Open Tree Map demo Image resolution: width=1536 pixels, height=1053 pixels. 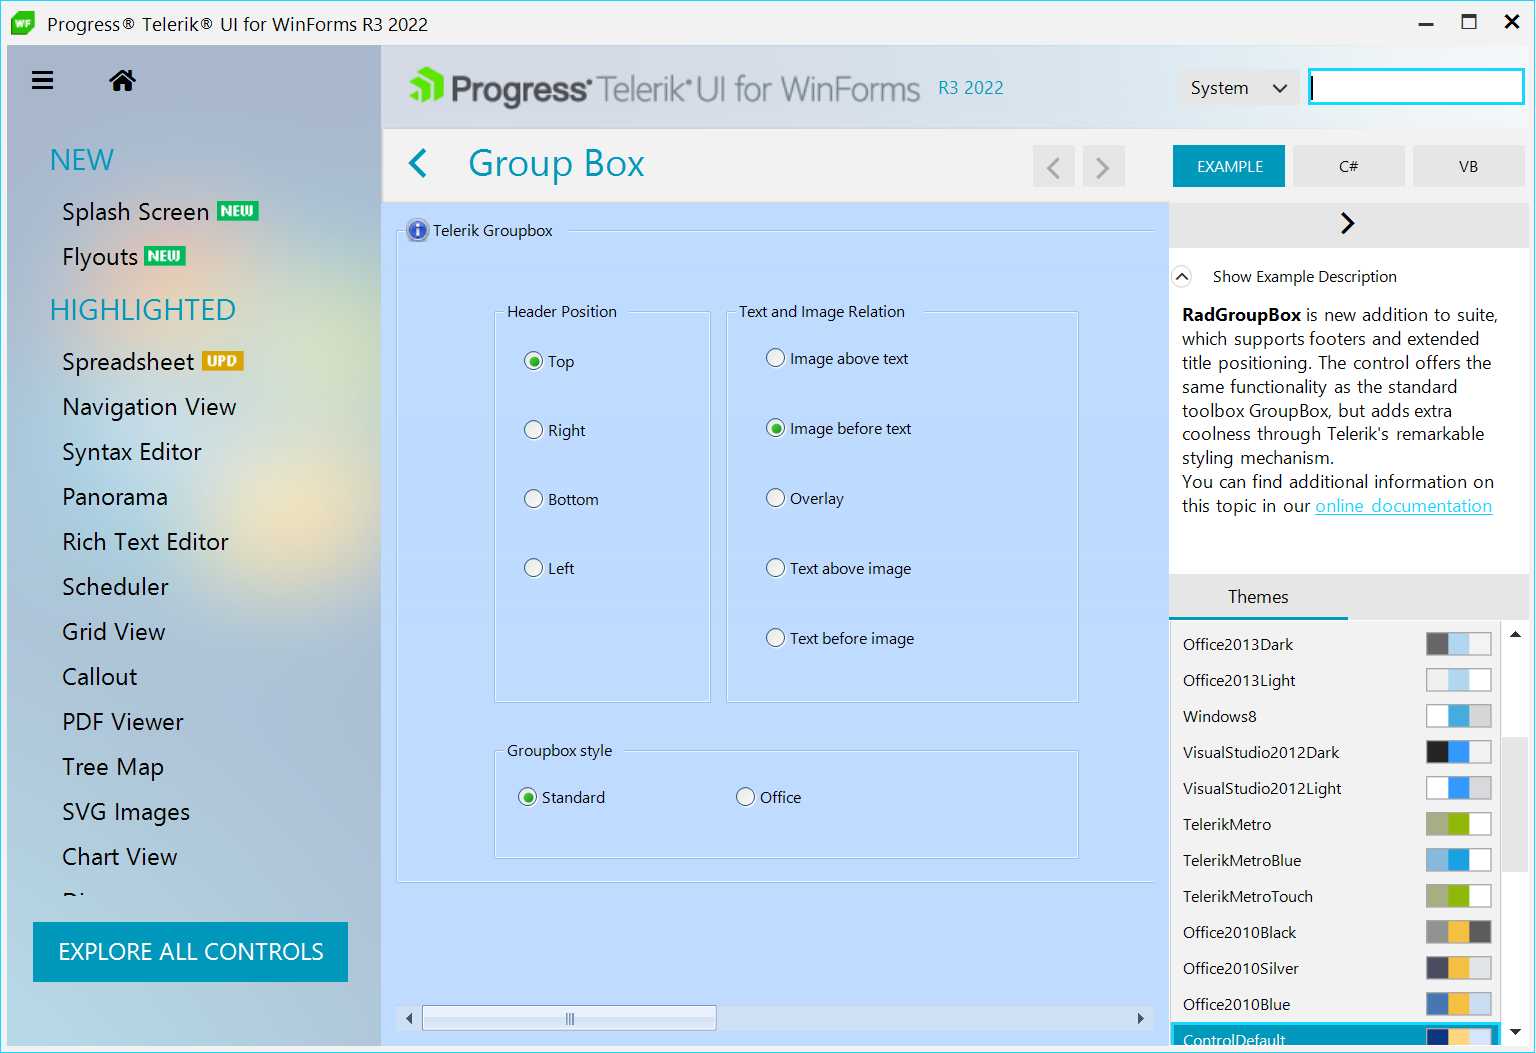pyautogui.click(x=113, y=767)
